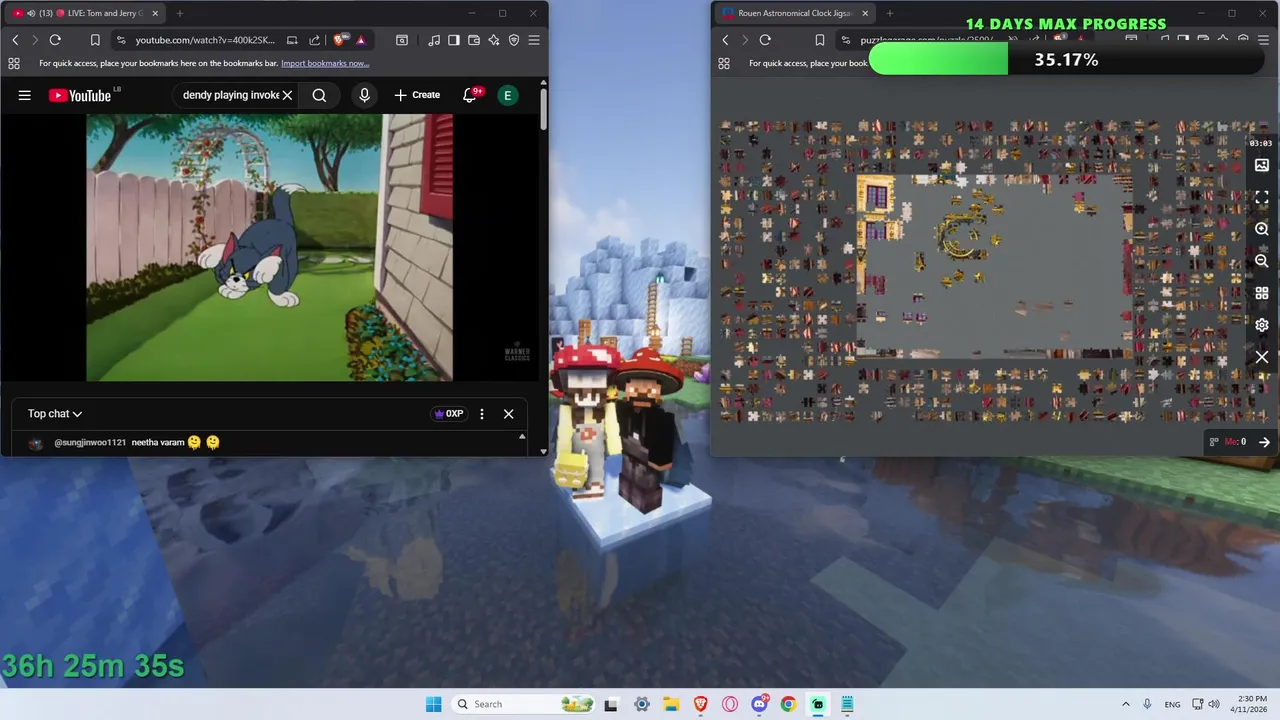
Task: Open Brave Wallet in YouTube window
Action: click(474, 40)
